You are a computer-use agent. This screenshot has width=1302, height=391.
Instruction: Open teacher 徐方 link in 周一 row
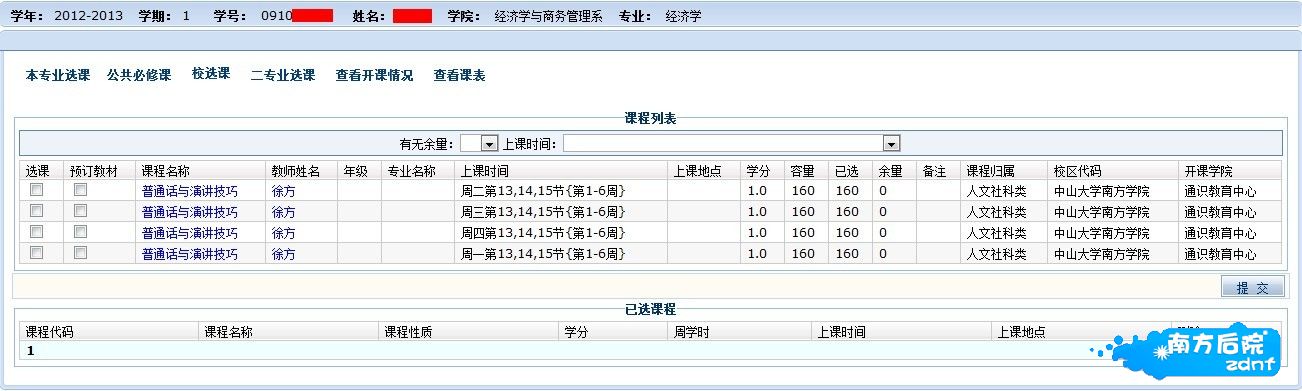(284, 254)
